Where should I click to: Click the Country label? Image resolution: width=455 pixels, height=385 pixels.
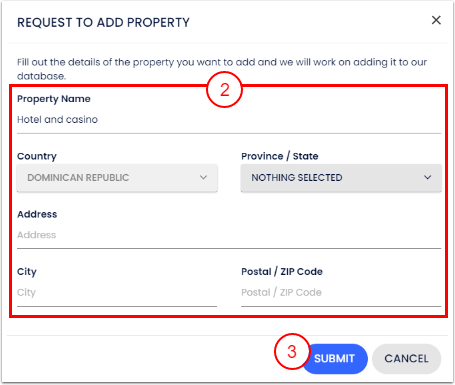point(37,156)
